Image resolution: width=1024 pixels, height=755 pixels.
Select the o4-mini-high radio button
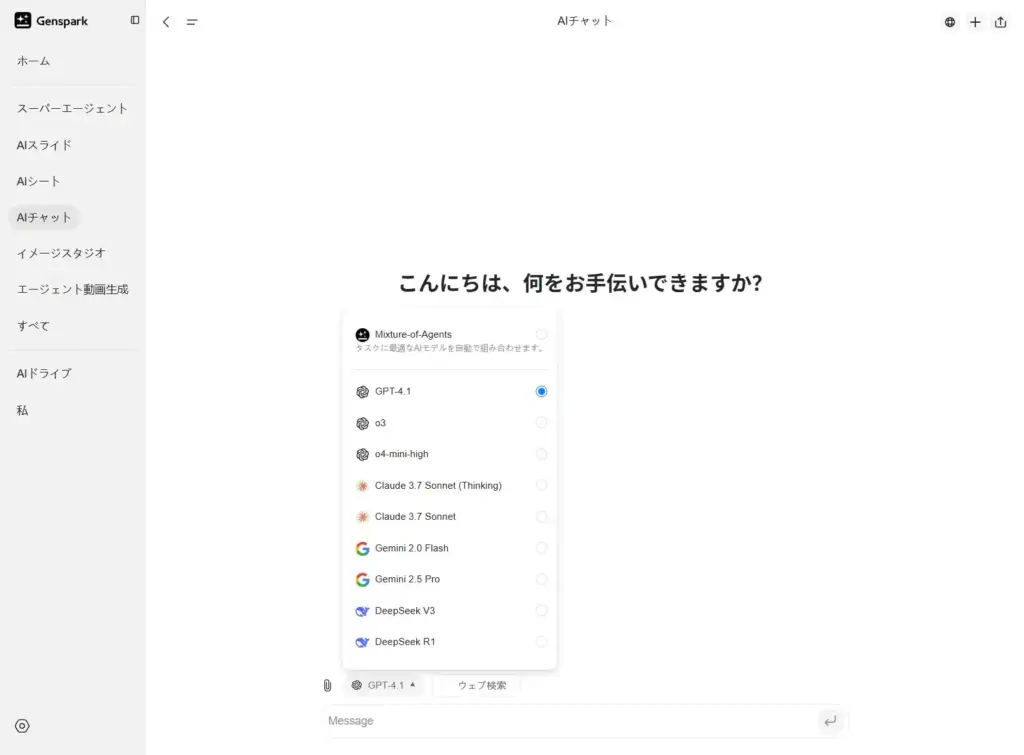tap(541, 454)
